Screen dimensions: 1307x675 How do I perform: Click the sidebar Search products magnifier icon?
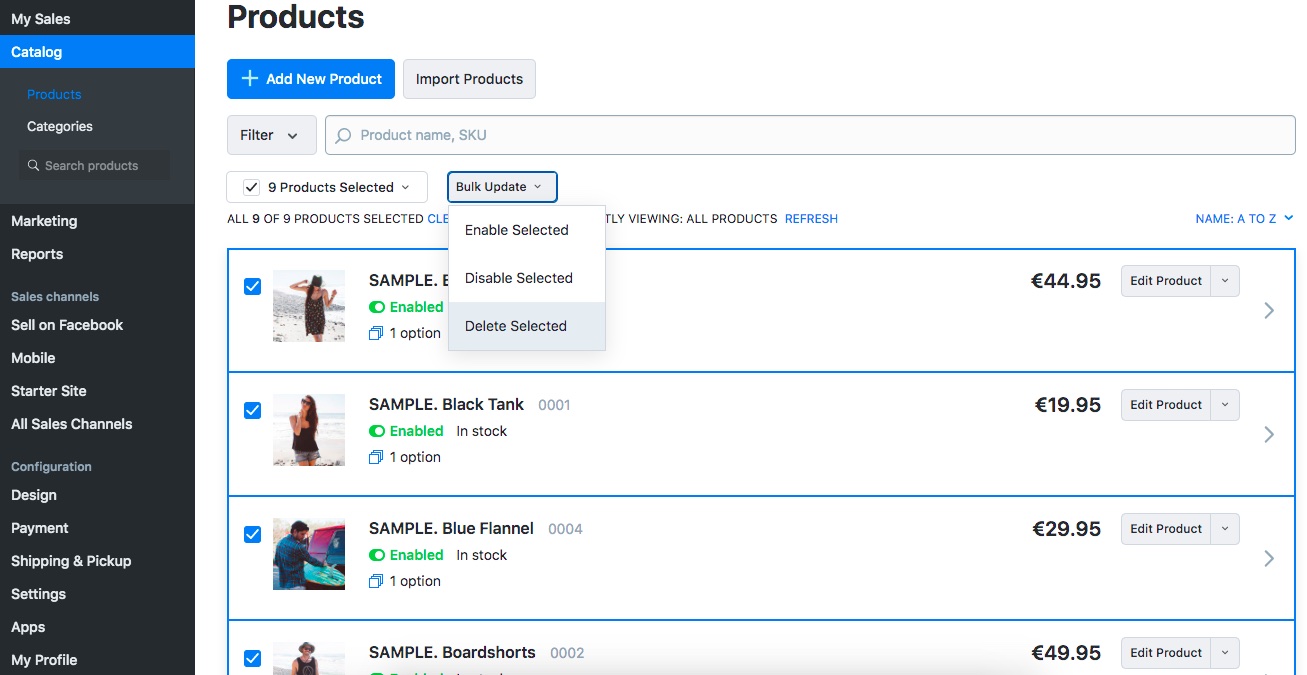(x=34, y=165)
